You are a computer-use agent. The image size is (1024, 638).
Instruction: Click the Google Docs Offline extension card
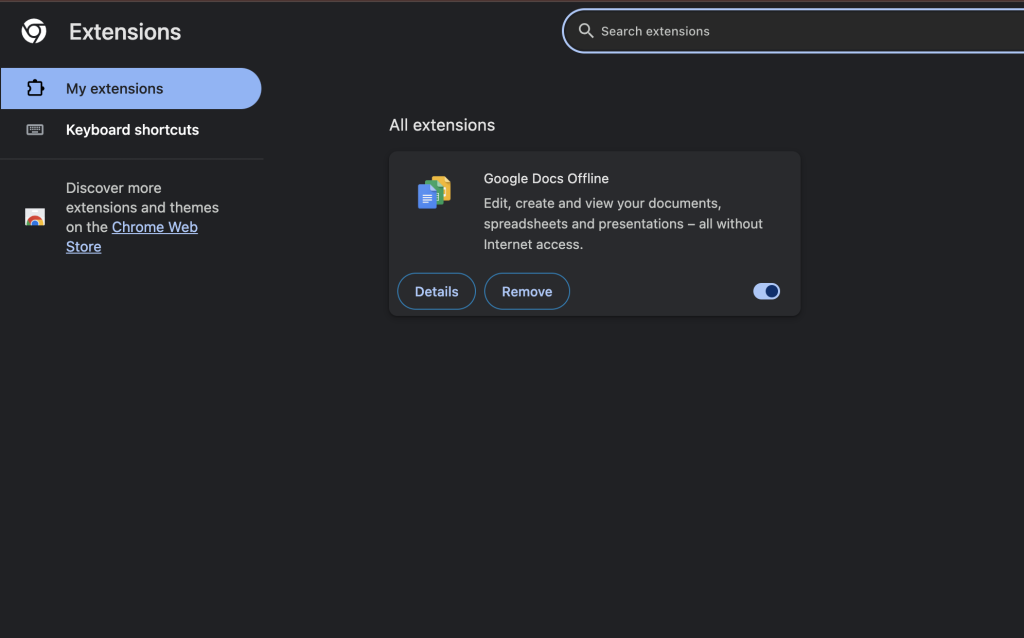594,233
